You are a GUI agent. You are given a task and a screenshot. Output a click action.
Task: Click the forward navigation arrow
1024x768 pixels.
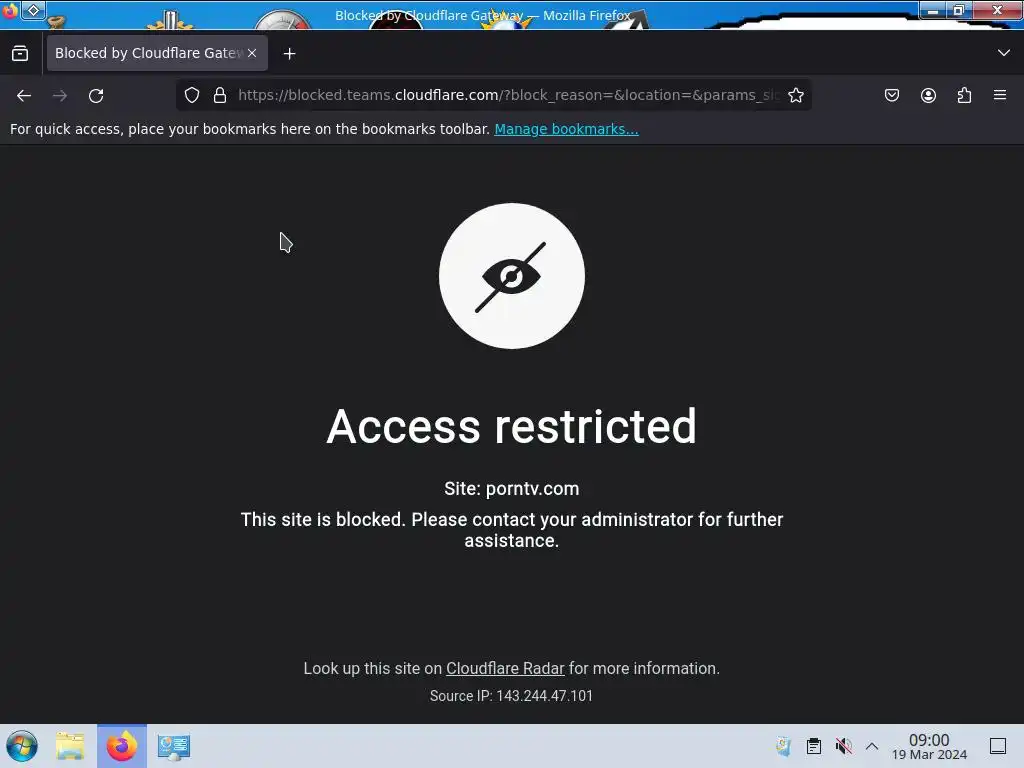pyautogui.click(x=60, y=96)
